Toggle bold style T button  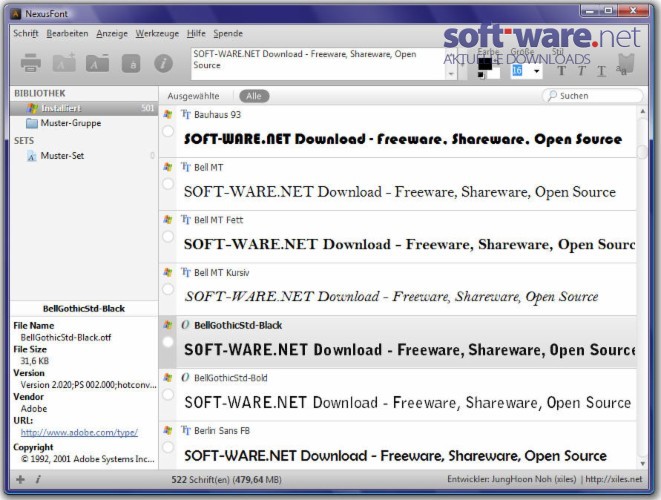click(561, 70)
